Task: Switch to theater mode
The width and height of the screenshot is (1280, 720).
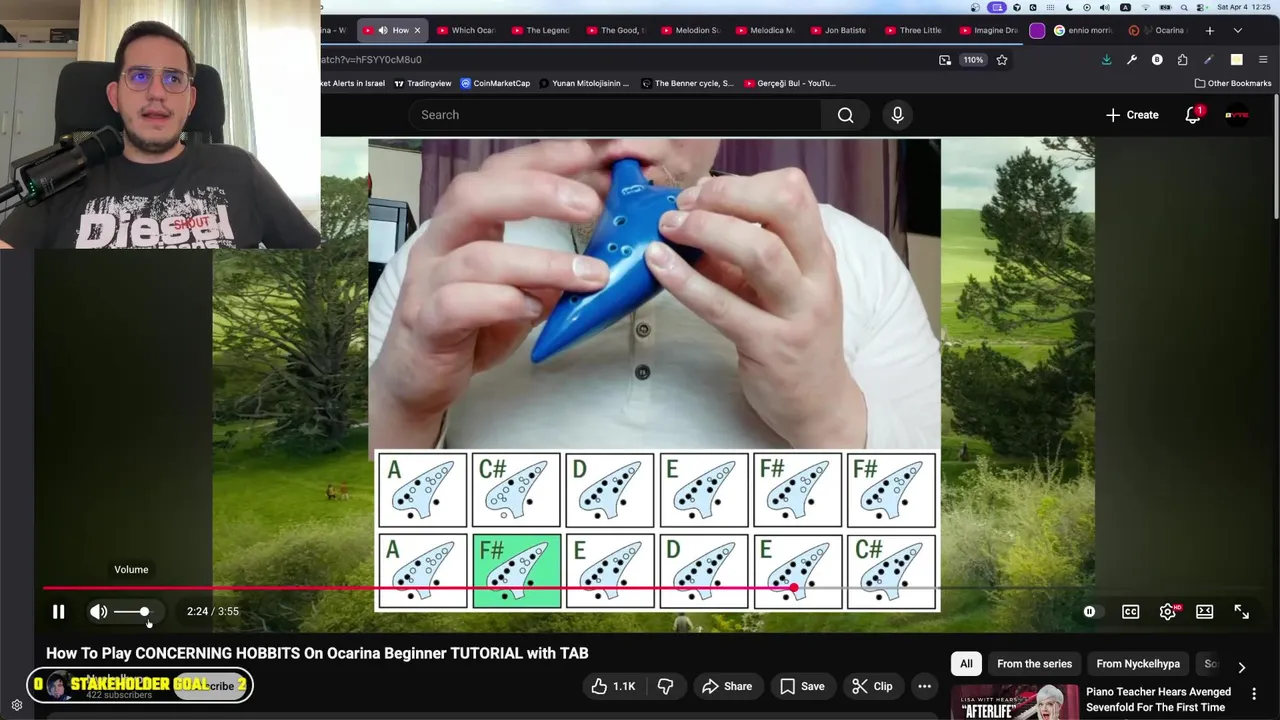Action: 1204,611
